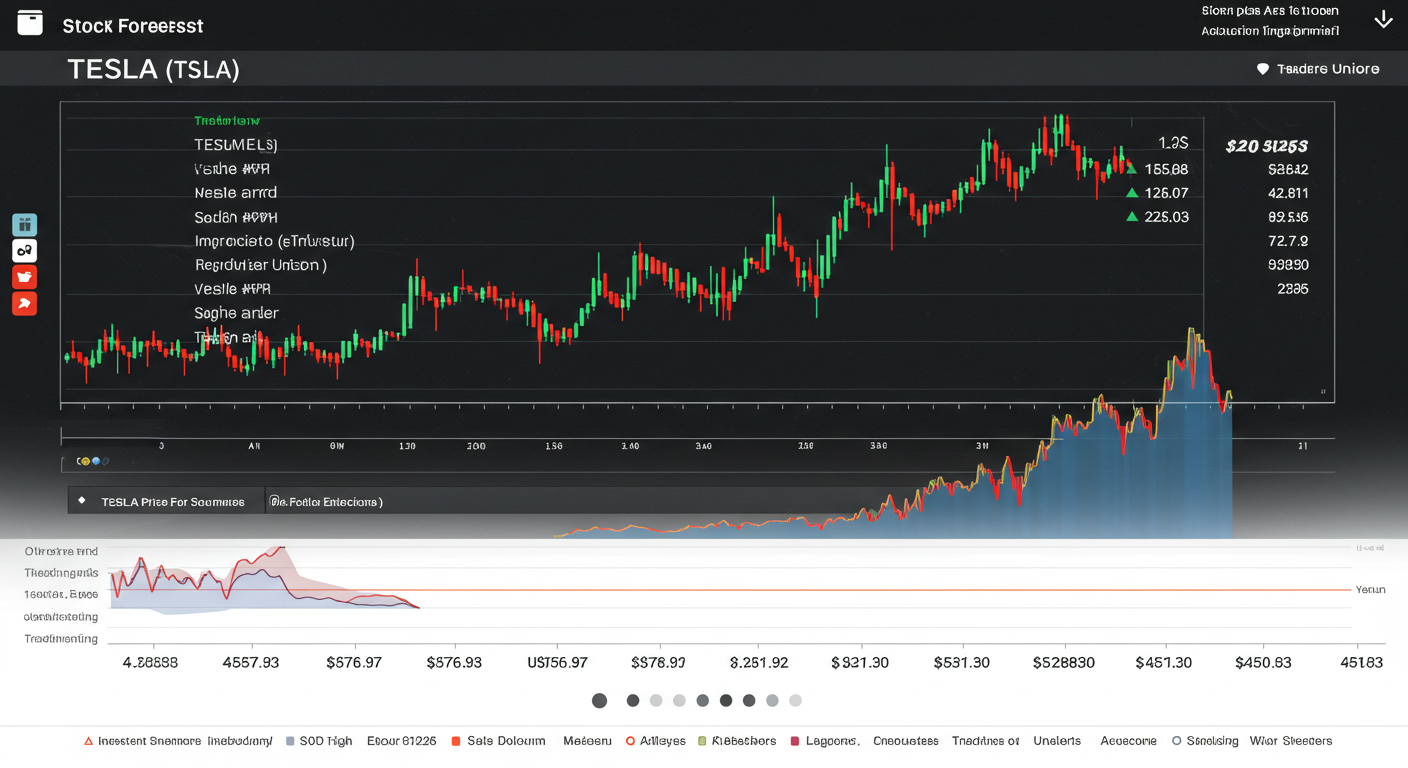Click the Aceecone legend entry
The image size is (1408, 768).
[1128, 741]
